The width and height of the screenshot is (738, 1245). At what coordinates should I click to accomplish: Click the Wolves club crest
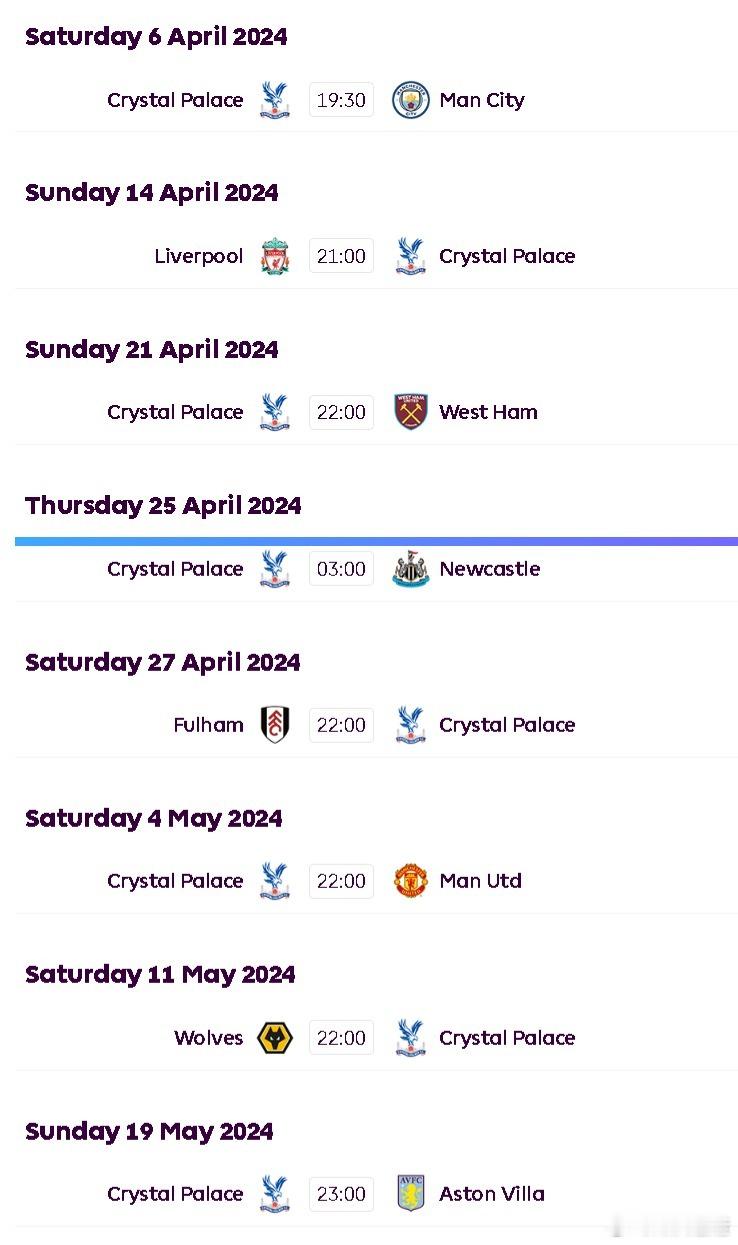click(x=275, y=1038)
